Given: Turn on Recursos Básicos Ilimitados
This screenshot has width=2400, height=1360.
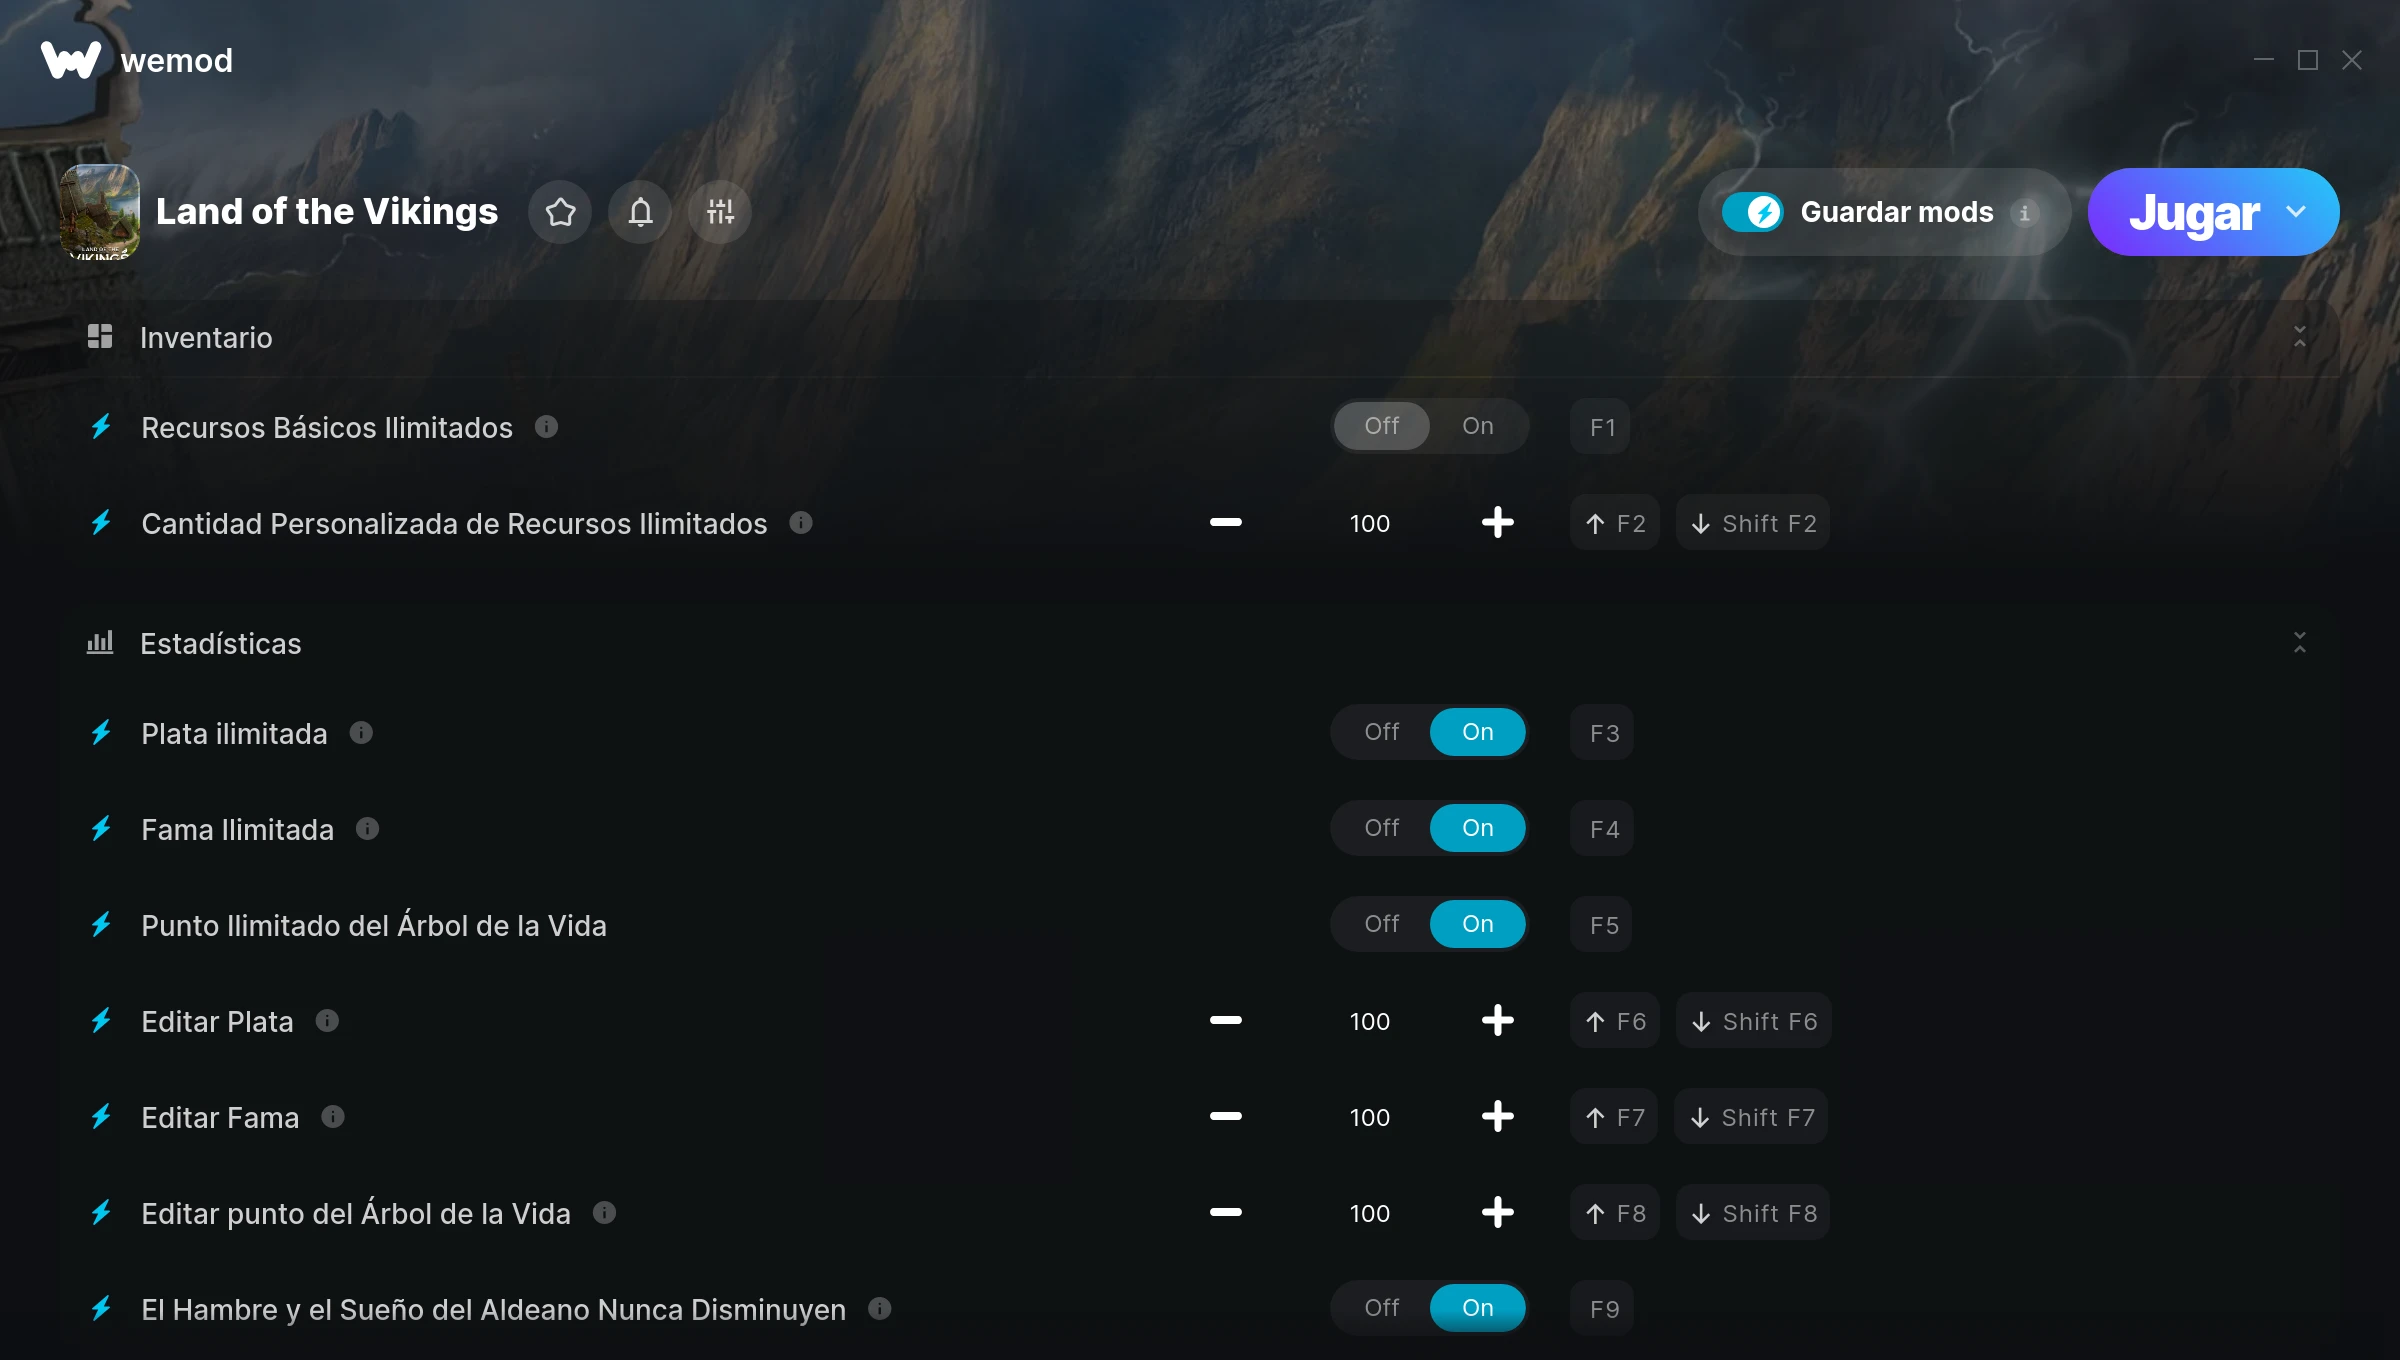Looking at the screenshot, I should 1477,426.
